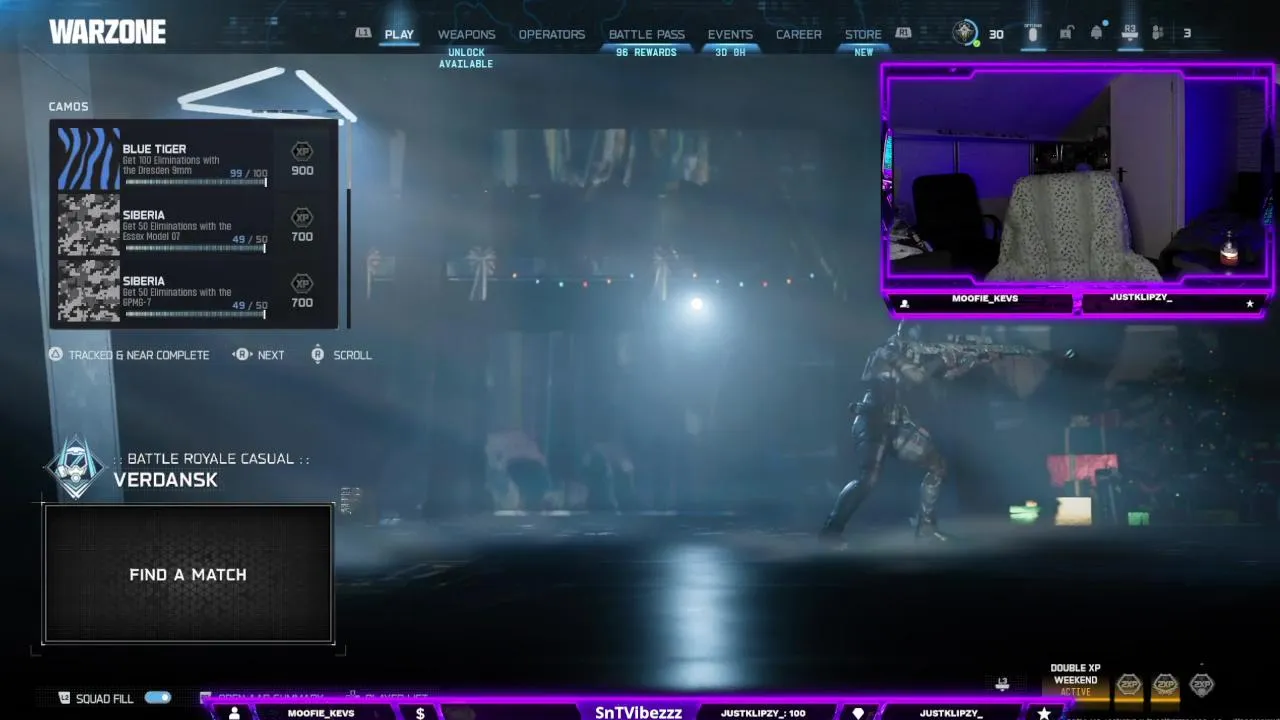Open the Store tab
Viewport: 1280px width, 720px height.
(x=863, y=34)
